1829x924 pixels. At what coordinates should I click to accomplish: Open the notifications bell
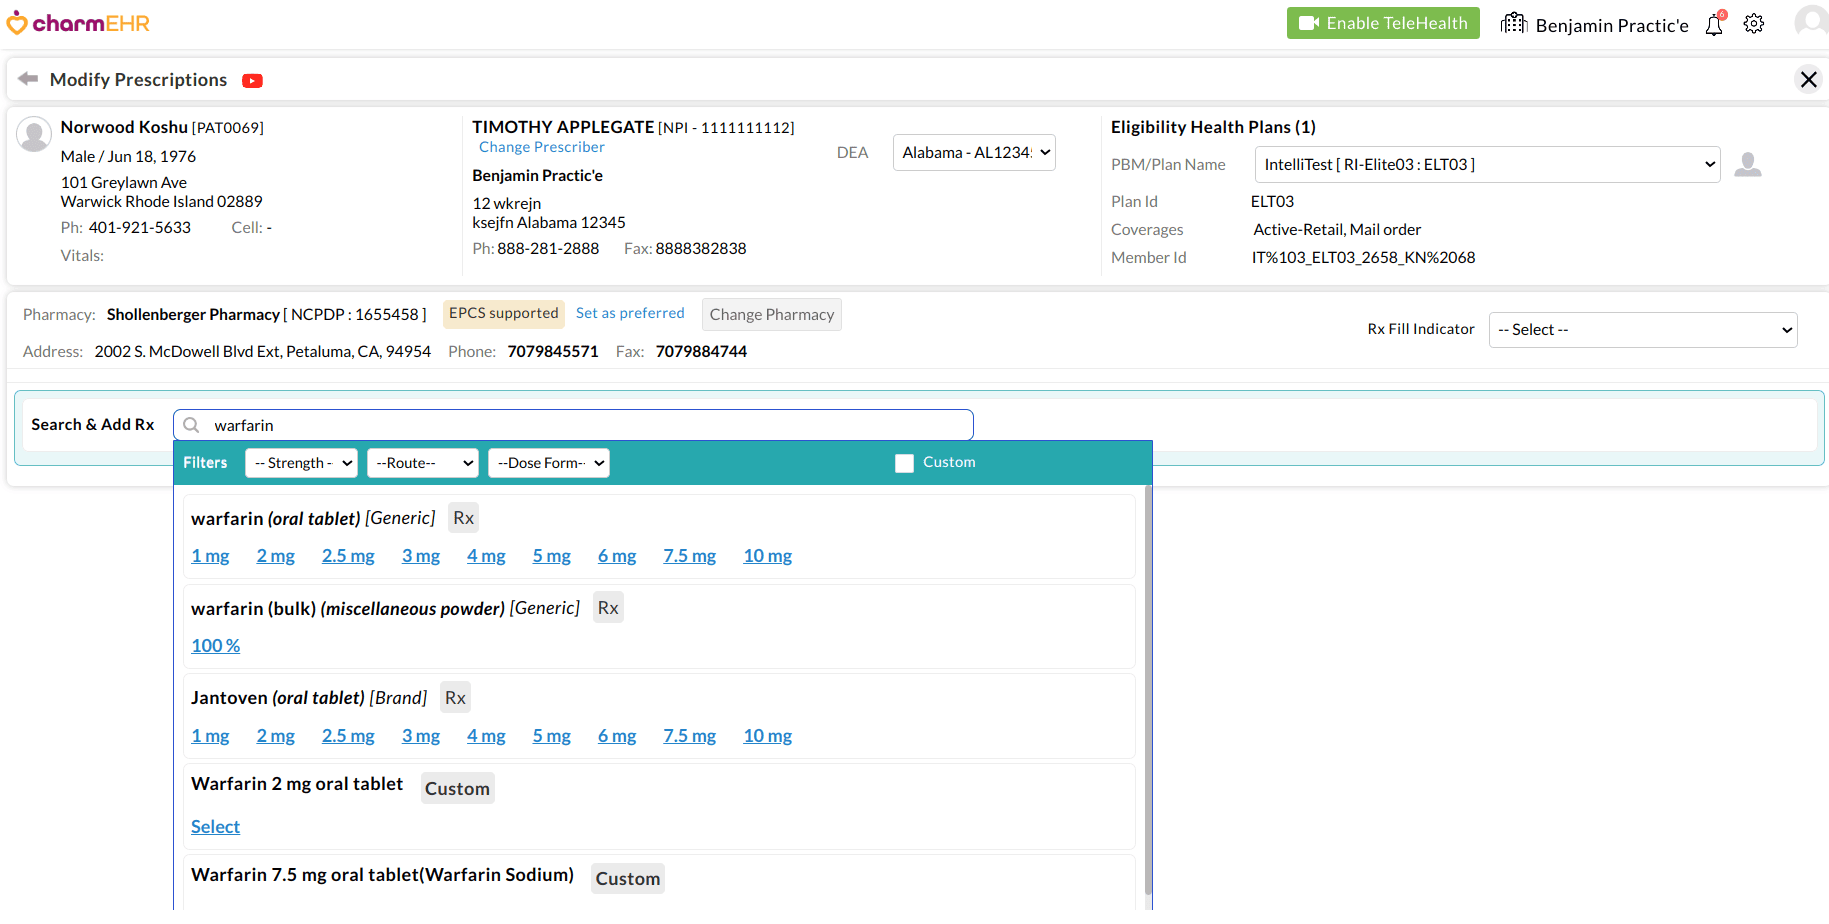[x=1714, y=24]
